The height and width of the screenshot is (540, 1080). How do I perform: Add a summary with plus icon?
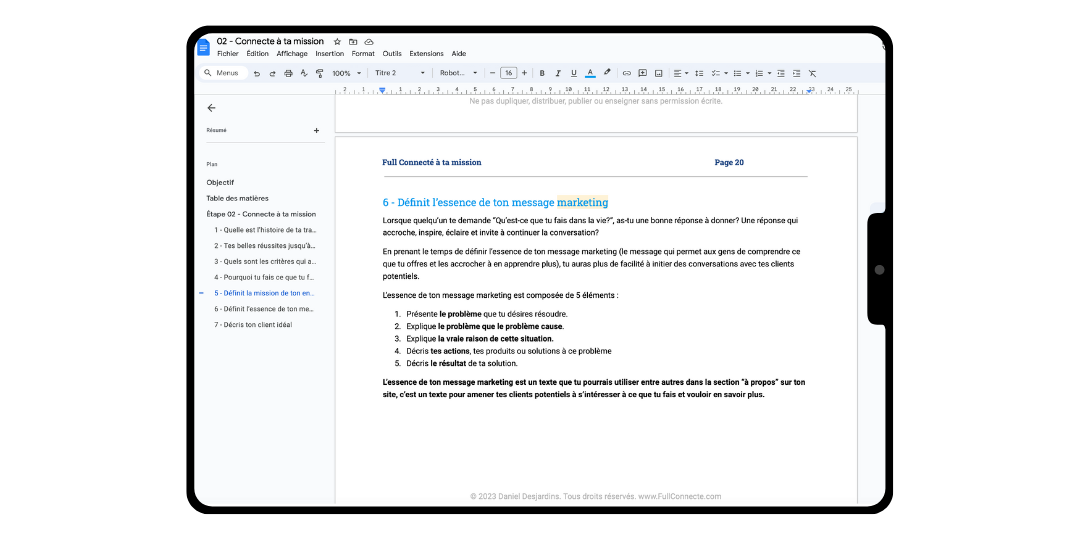(x=316, y=130)
